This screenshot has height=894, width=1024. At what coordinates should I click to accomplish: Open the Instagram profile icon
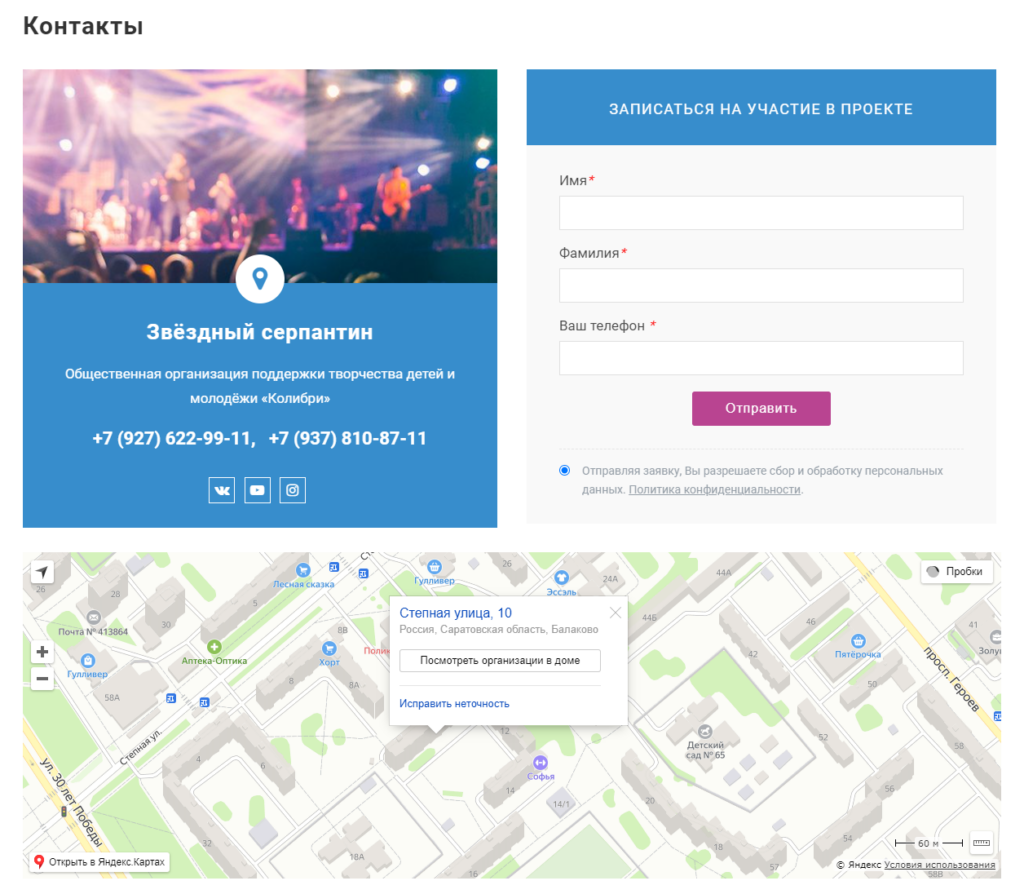point(292,490)
